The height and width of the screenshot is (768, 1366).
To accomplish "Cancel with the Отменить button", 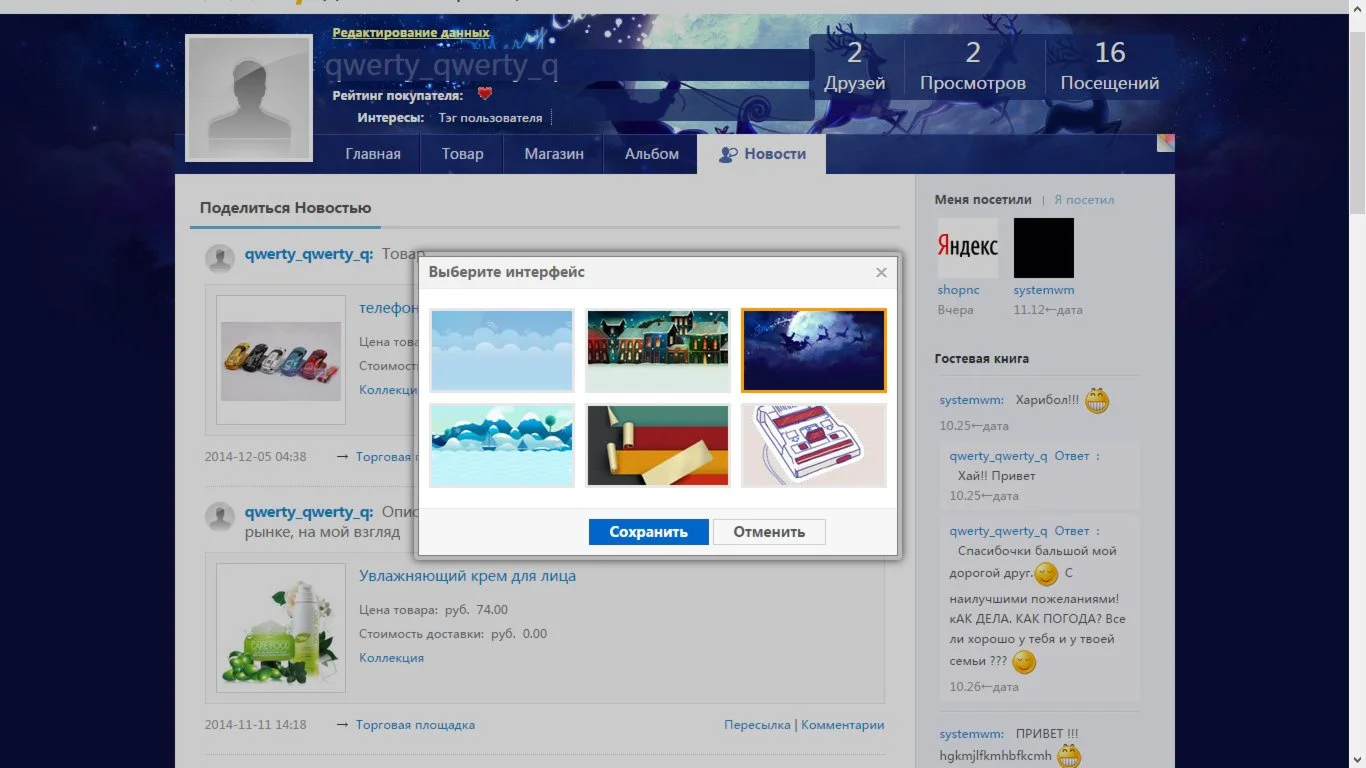I will point(769,532).
